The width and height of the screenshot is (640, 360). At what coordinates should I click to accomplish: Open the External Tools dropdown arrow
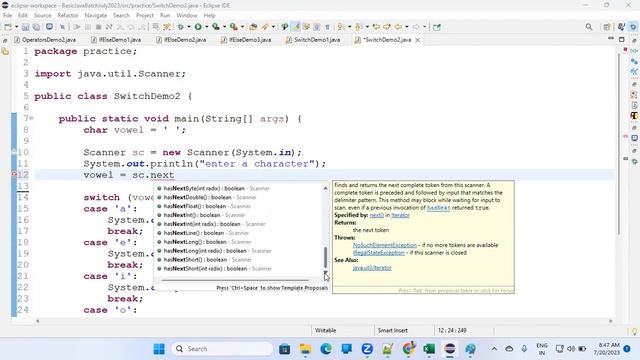[x=242, y=27]
